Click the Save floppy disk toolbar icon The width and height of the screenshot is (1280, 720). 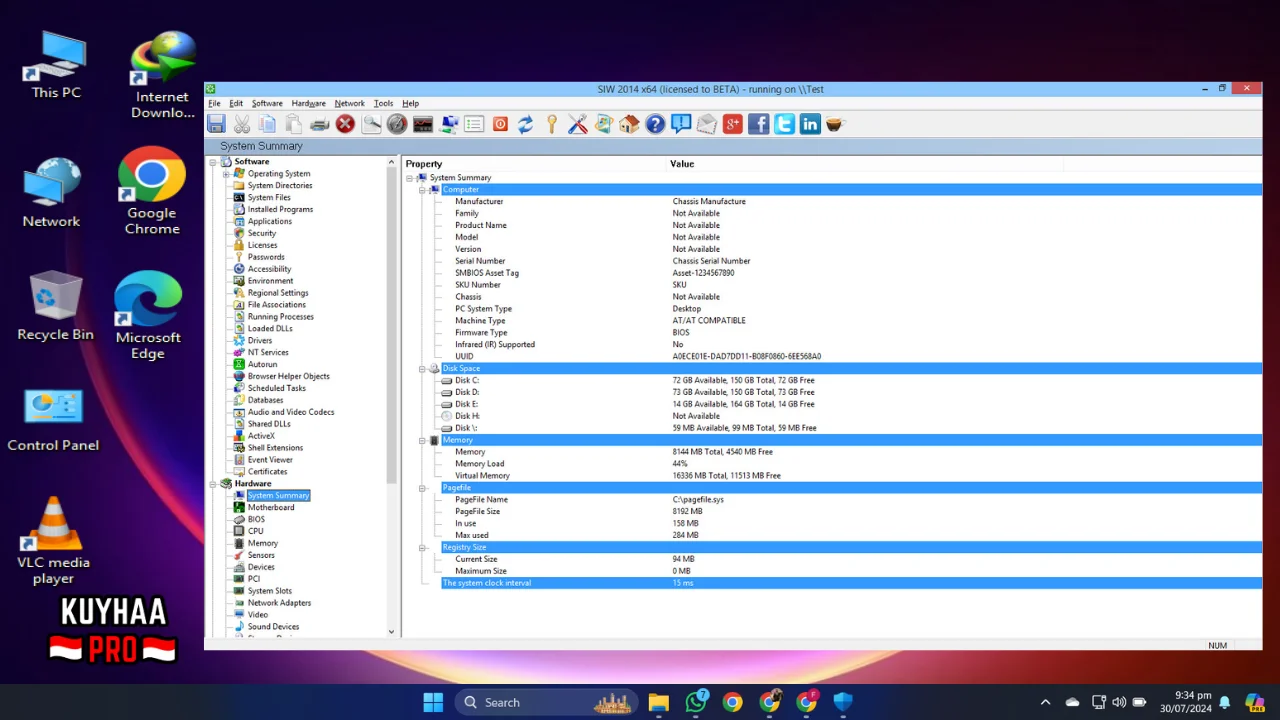pyautogui.click(x=216, y=124)
